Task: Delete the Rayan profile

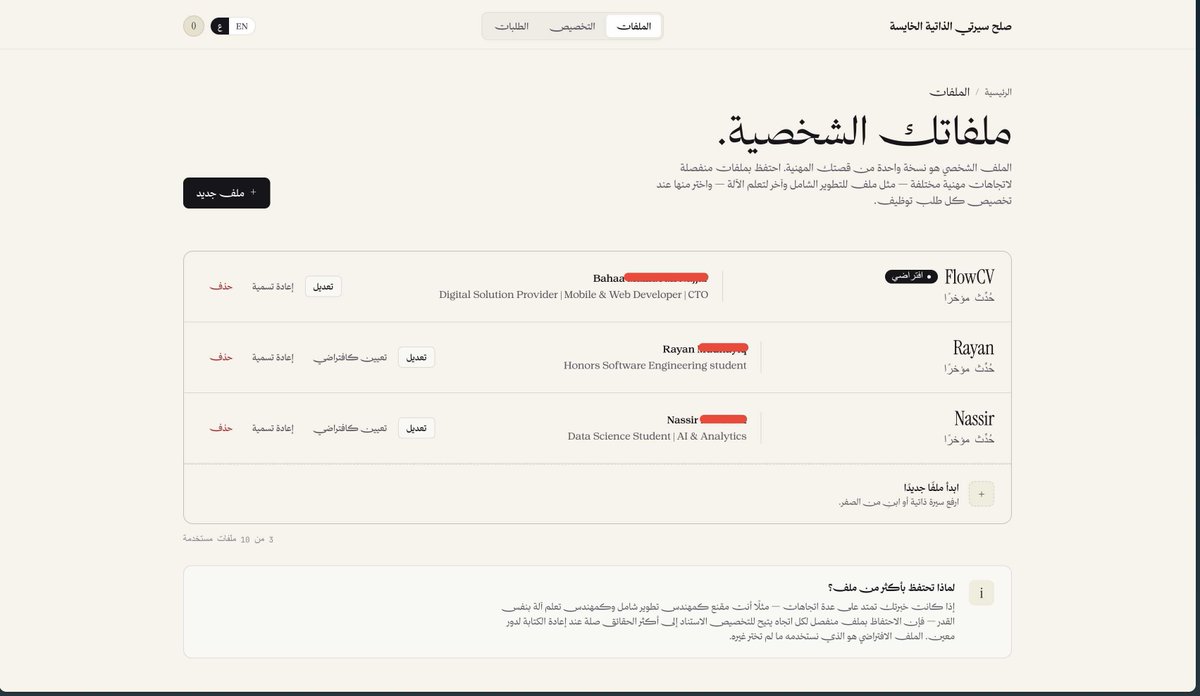Action: coord(221,357)
